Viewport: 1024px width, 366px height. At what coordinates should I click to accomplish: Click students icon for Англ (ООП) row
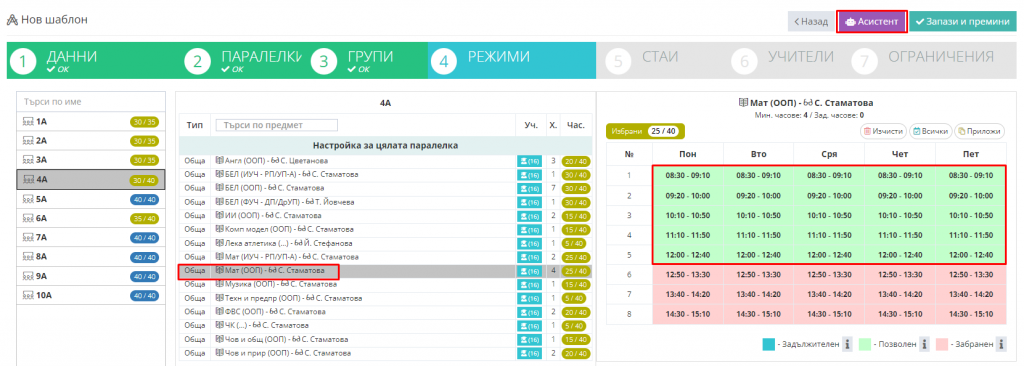(530, 161)
